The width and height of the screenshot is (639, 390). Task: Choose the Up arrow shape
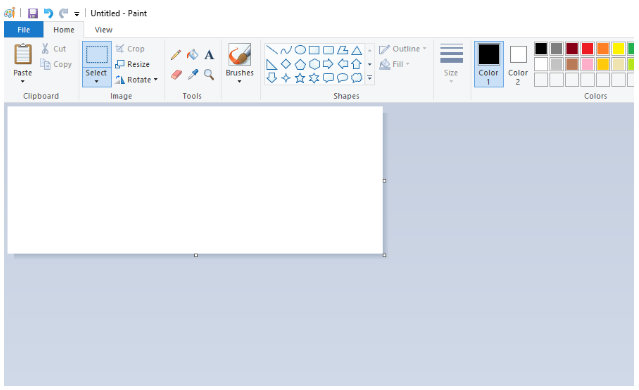[357, 64]
